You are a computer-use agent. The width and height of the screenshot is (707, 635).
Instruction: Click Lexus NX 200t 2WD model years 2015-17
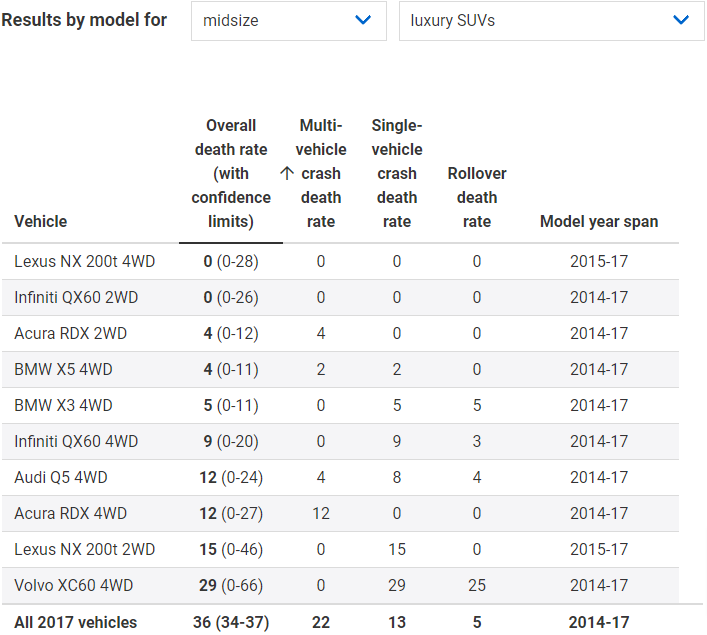tap(599, 550)
